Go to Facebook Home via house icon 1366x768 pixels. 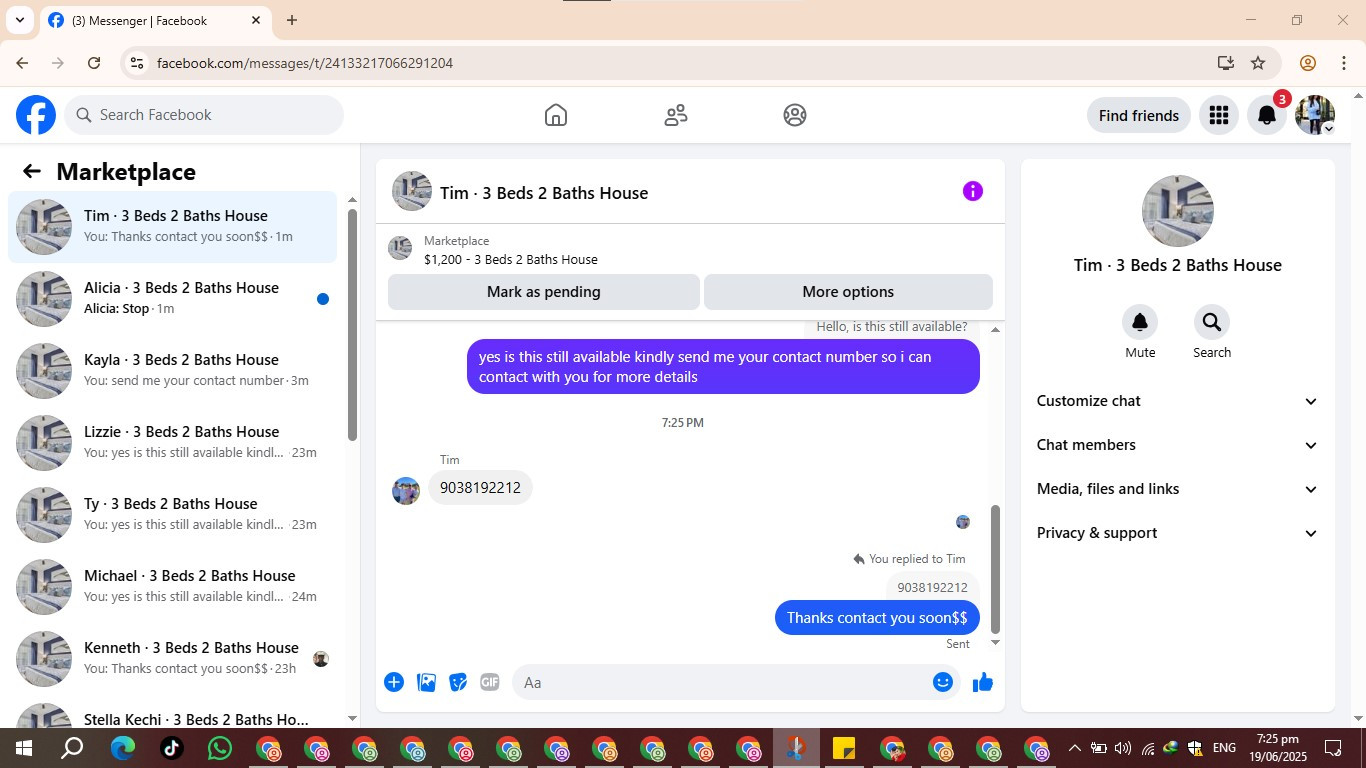click(556, 115)
